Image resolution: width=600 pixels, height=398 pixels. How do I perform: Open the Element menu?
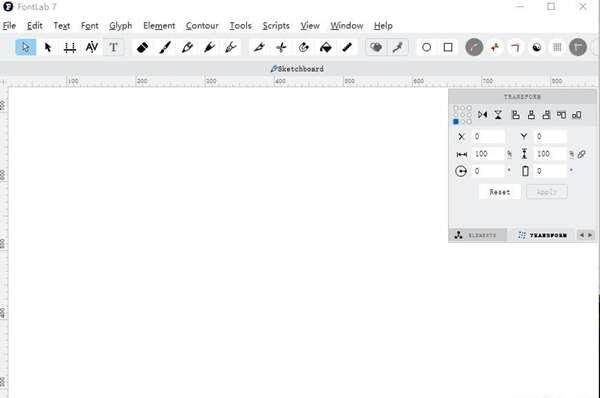[x=159, y=26]
